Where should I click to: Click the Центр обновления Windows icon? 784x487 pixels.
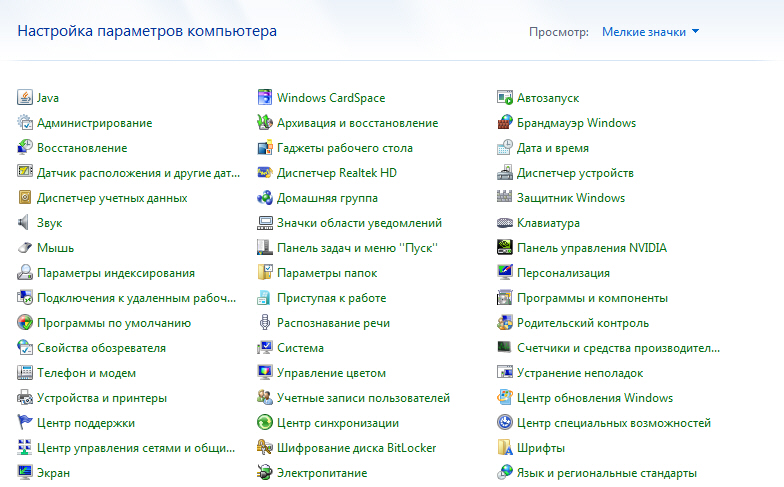click(506, 398)
